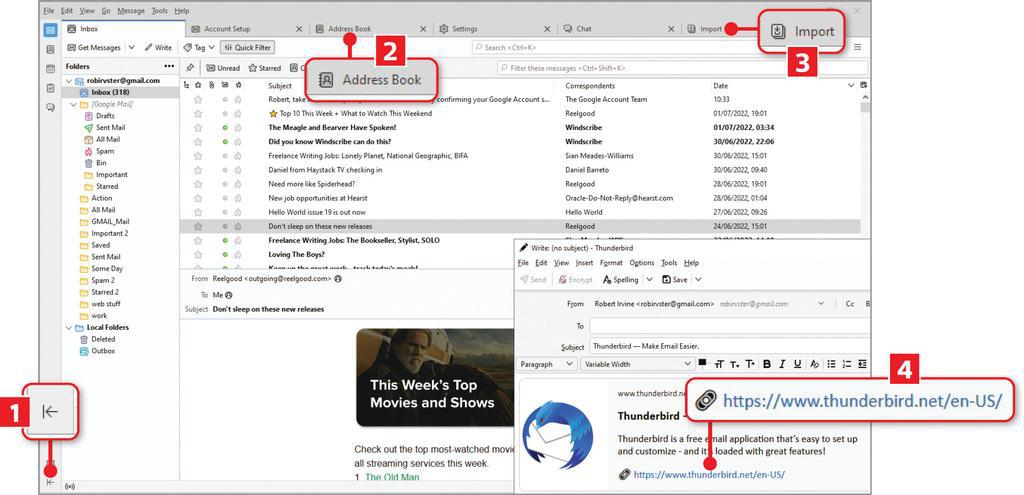Open the Spelling dropdown arrow

point(649,279)
